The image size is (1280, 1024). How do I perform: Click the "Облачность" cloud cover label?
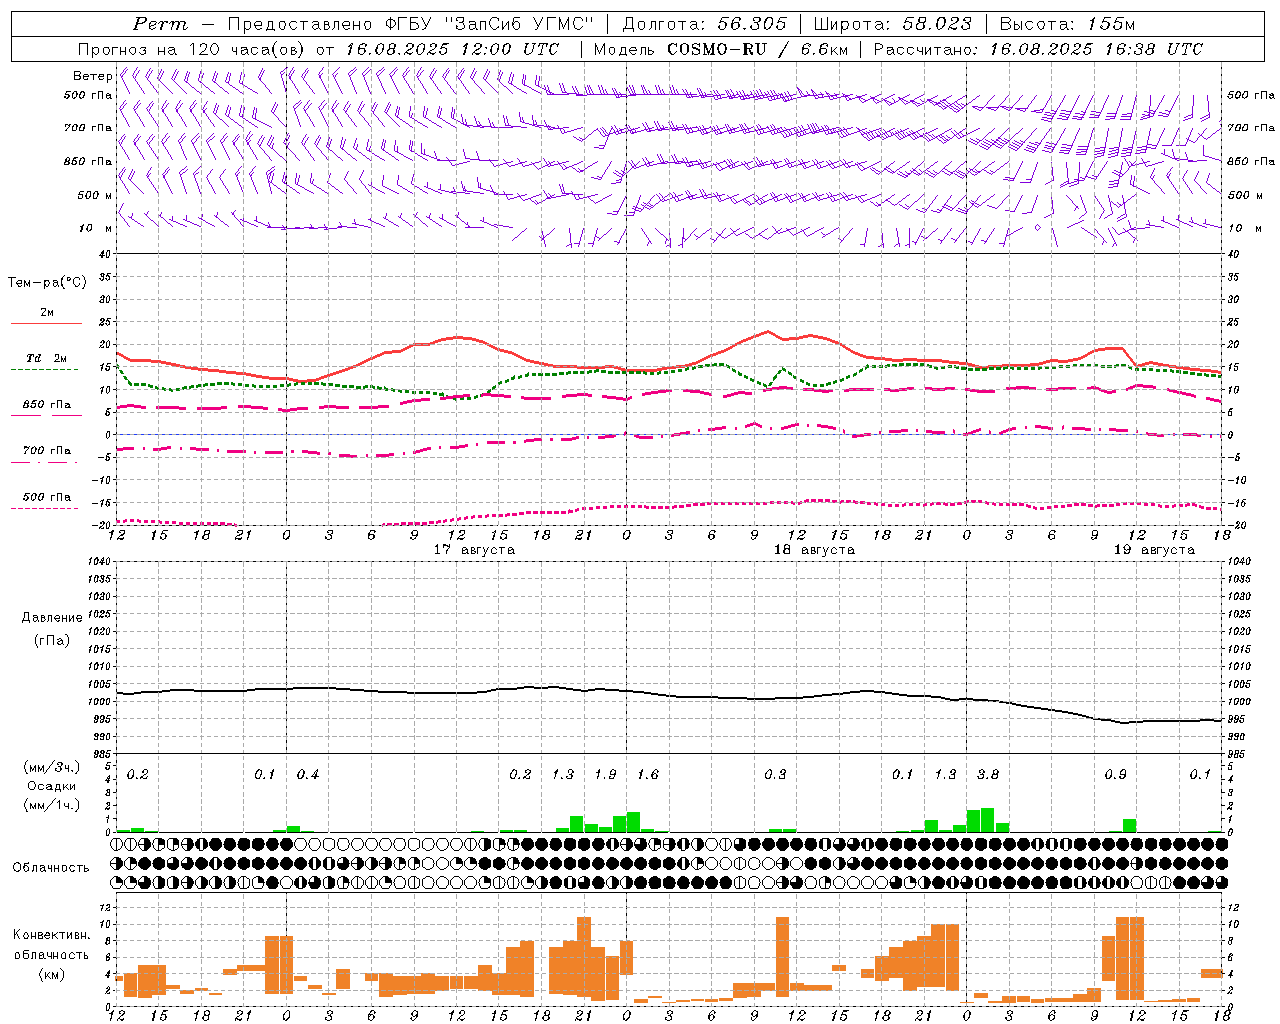click(x=51, y=867)
